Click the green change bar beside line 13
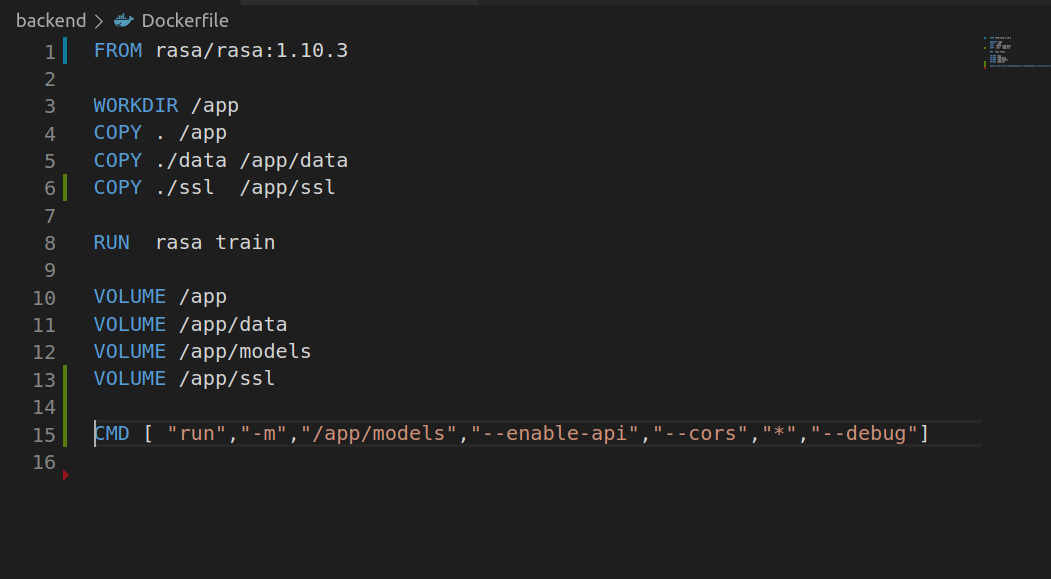The height and width of the screenshot is (579, 1051). pos(65,379)
